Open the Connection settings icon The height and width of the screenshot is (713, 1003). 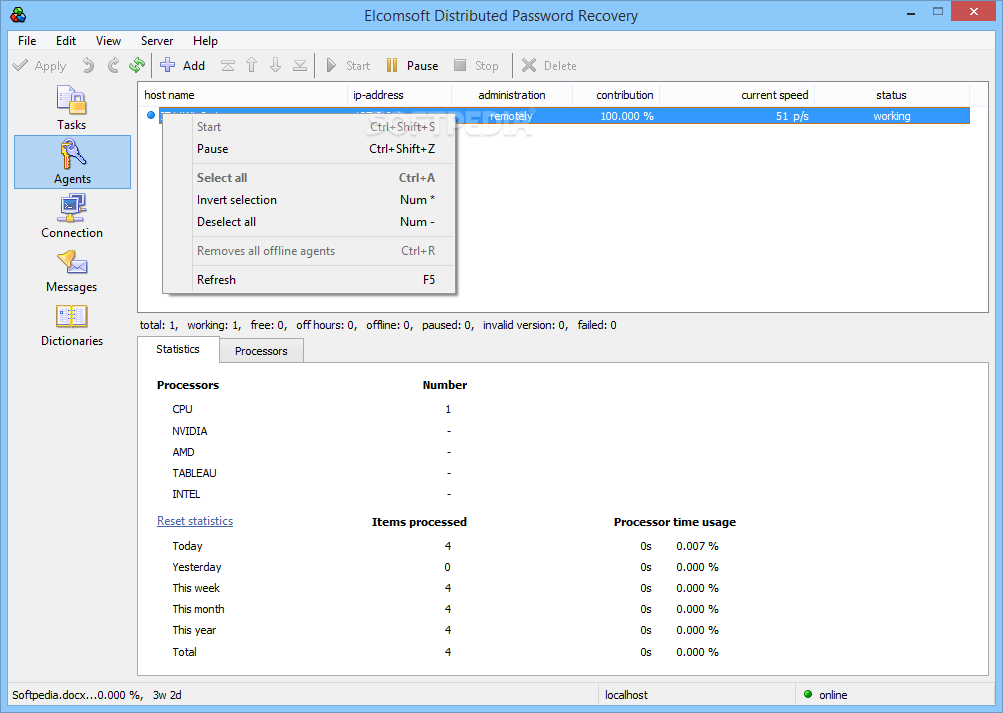[72, 217]
